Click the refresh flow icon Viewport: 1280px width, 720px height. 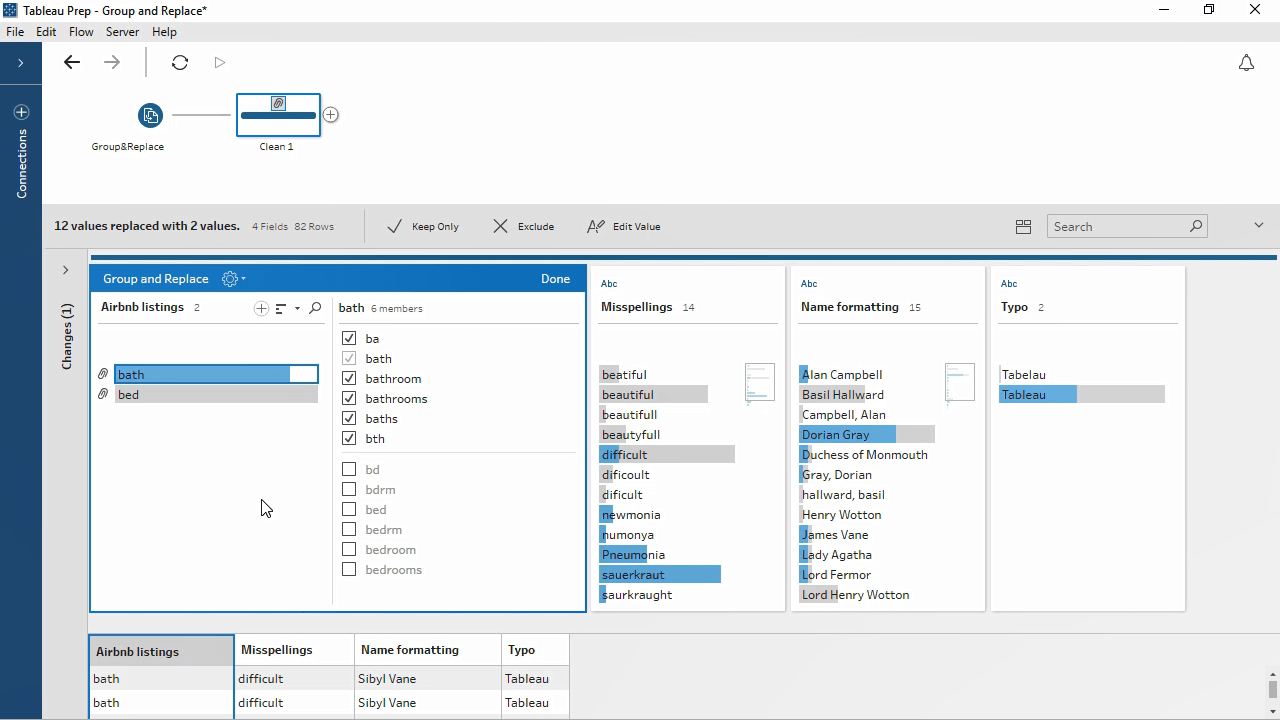(180, 62)
